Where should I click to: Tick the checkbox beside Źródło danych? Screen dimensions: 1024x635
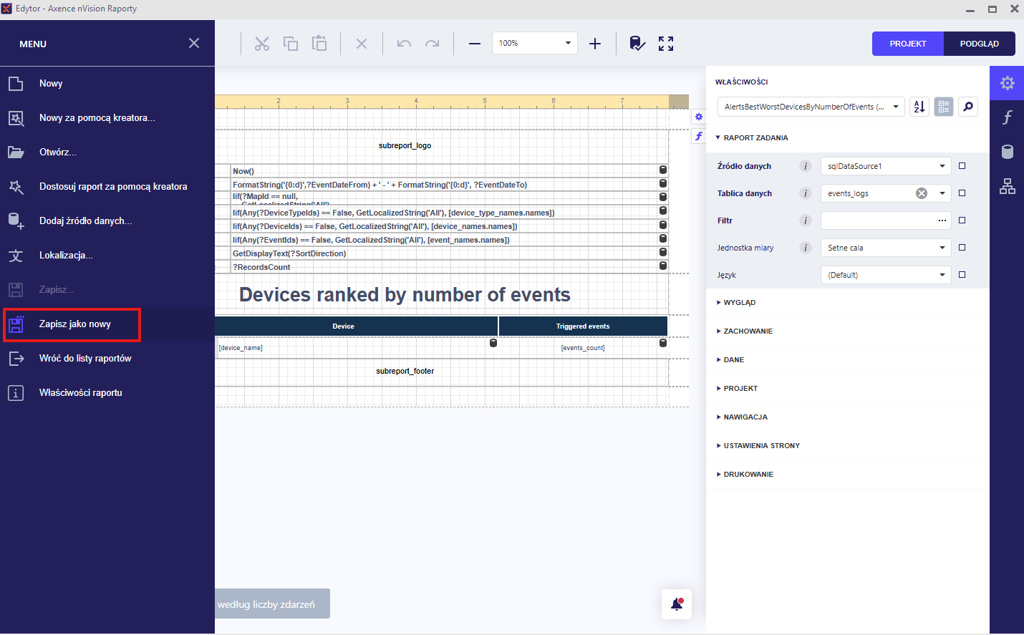pos(962,166)
